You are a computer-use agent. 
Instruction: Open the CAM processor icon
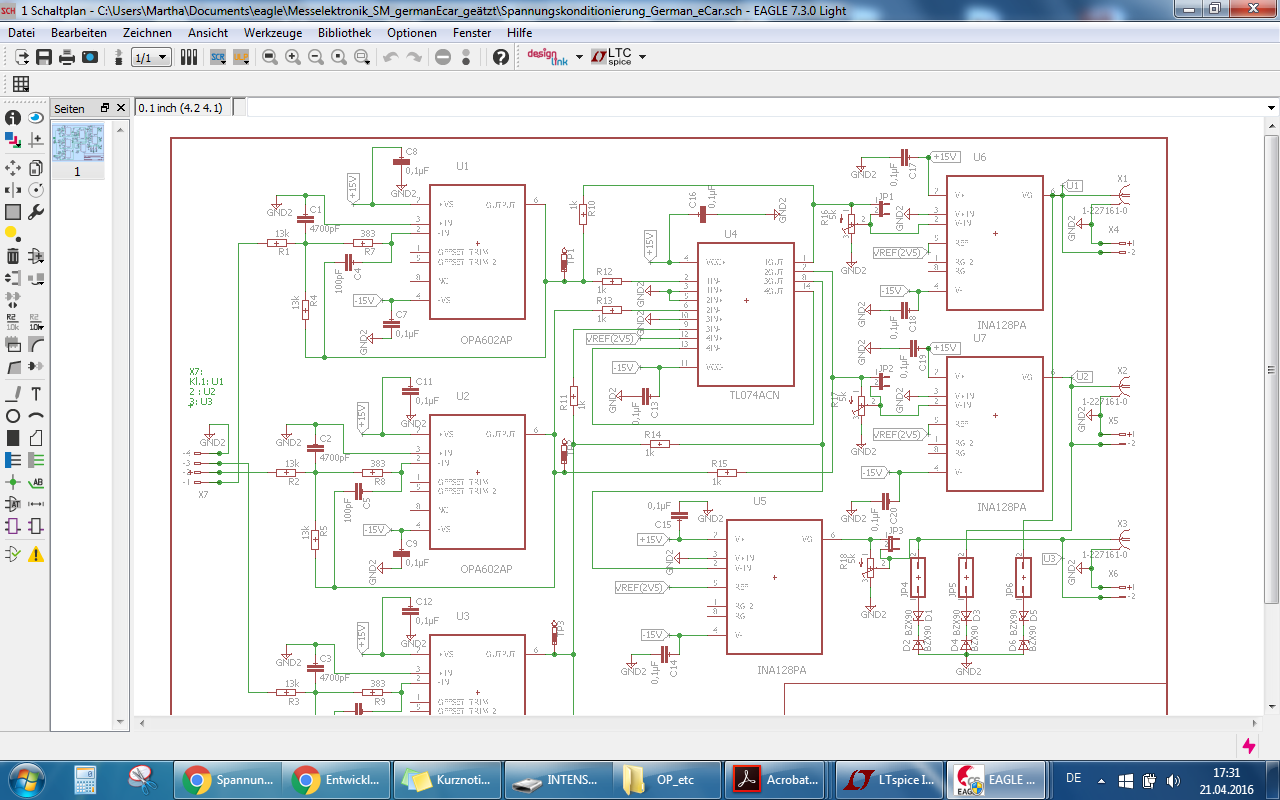pyautogui.click(x=90, y=57)
